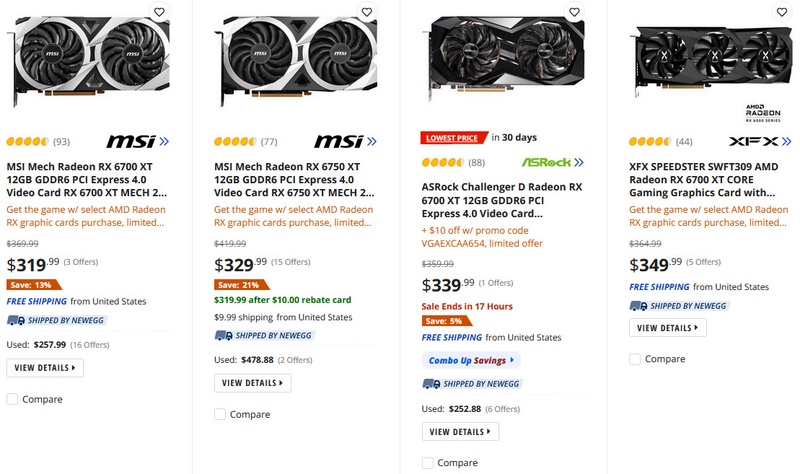
Task: Click wishlist heart on MSI RX 6700 XT
Action: click(x=159, y=13)
